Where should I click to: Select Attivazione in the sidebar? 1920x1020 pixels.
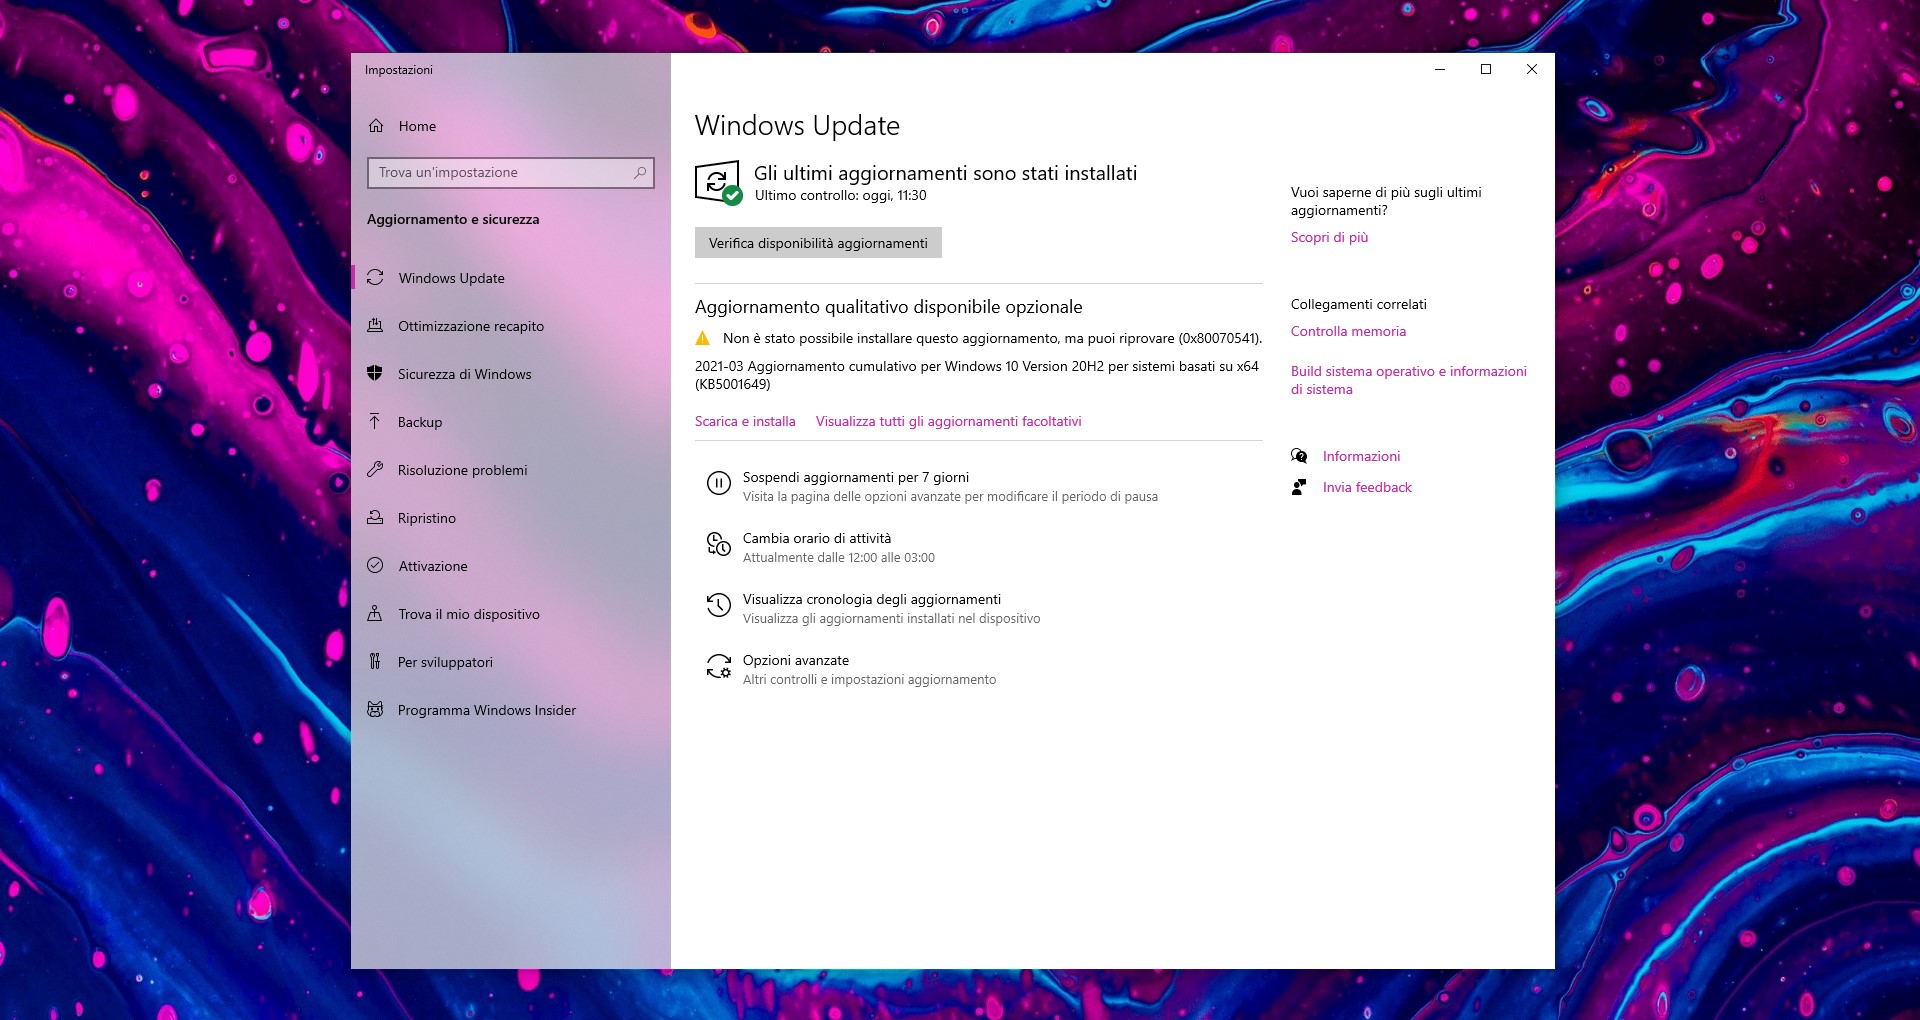pos(511,566)
